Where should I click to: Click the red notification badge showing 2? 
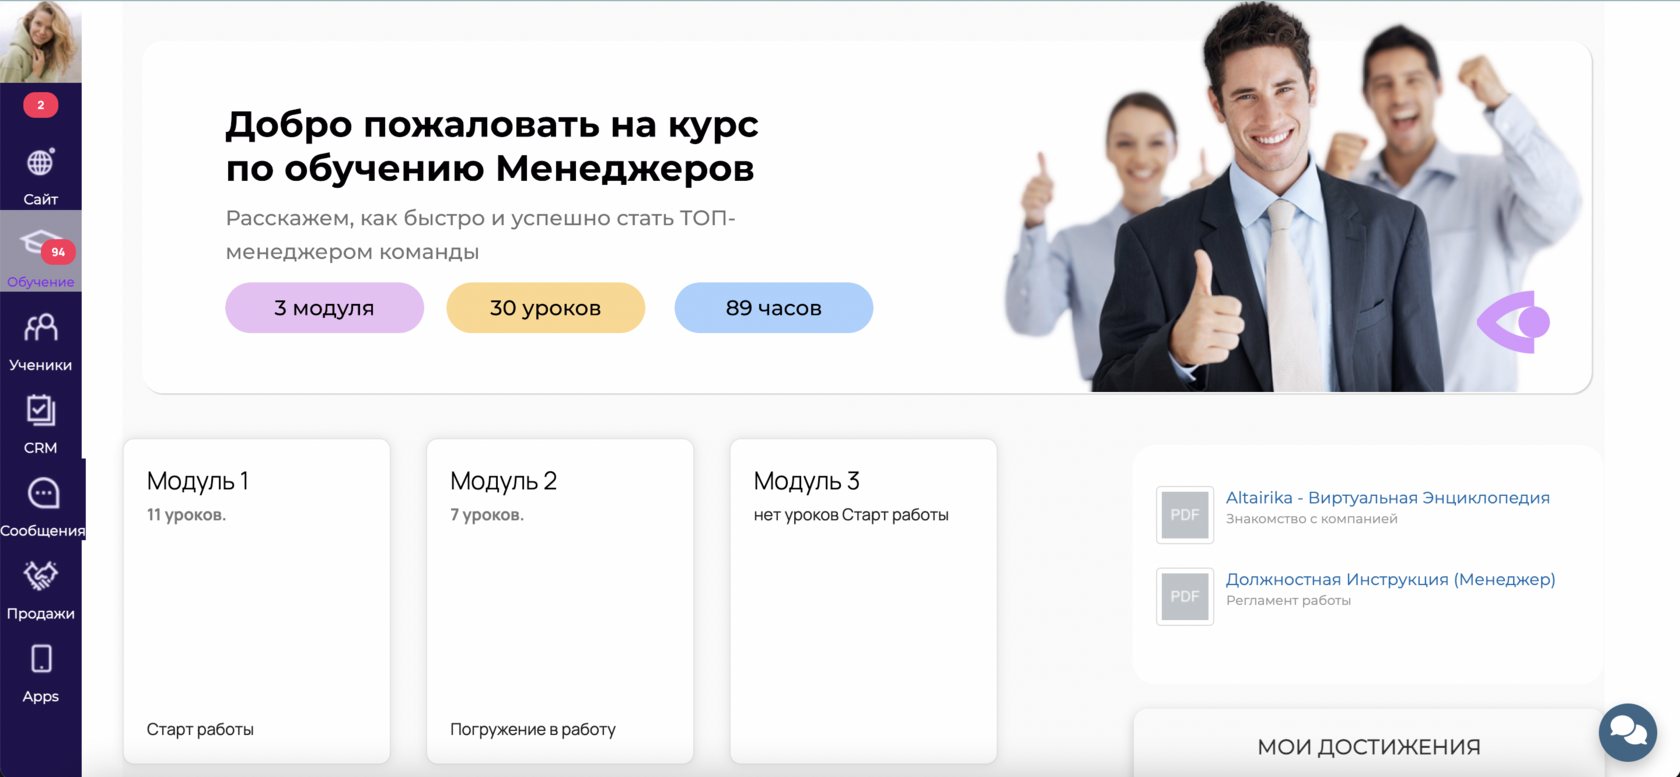40,105
